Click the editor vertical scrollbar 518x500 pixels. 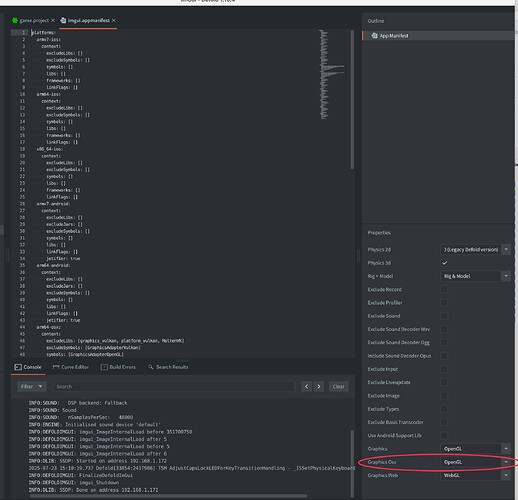(352, 100)
